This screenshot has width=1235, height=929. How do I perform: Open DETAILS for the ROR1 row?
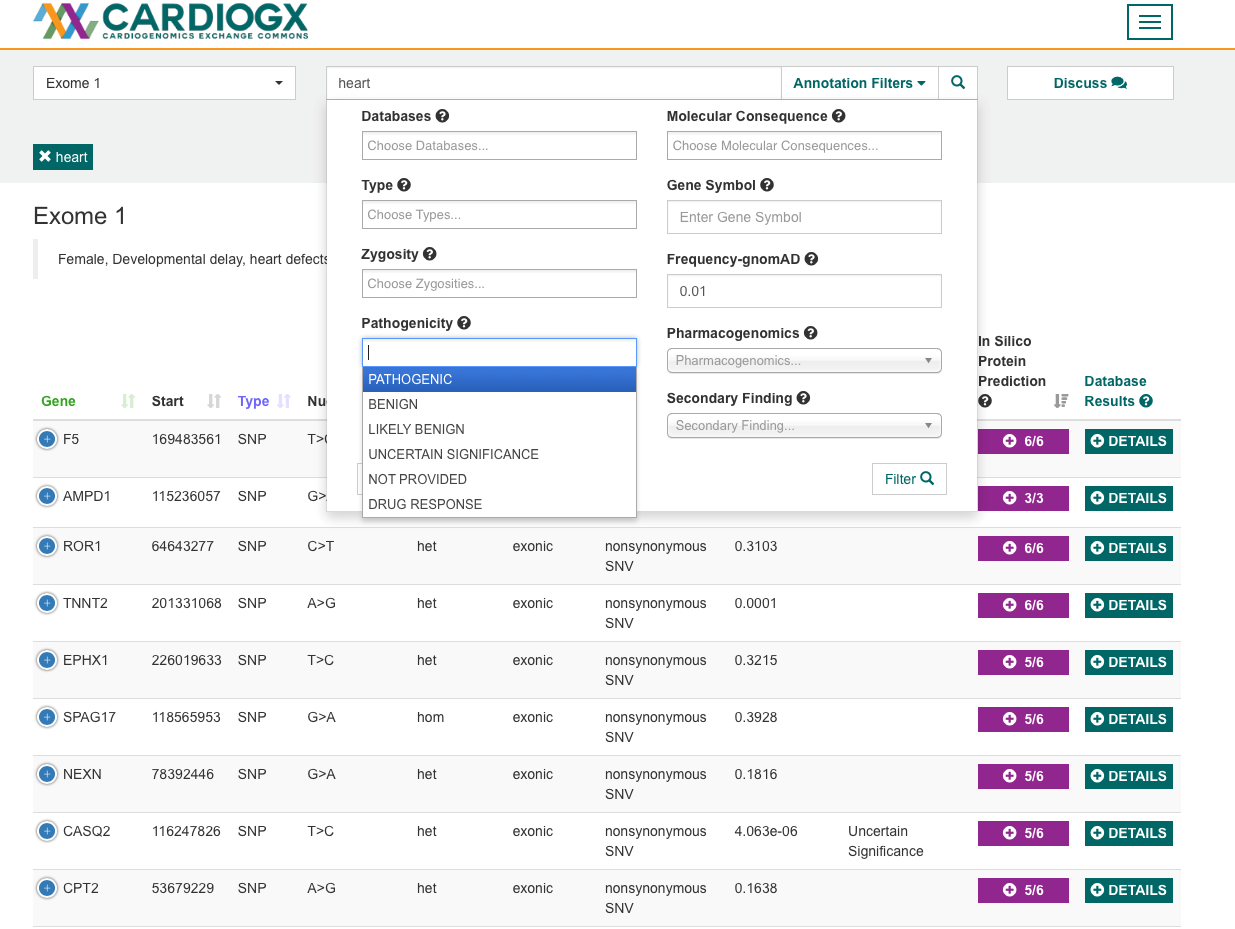[x=1128, y=548]
